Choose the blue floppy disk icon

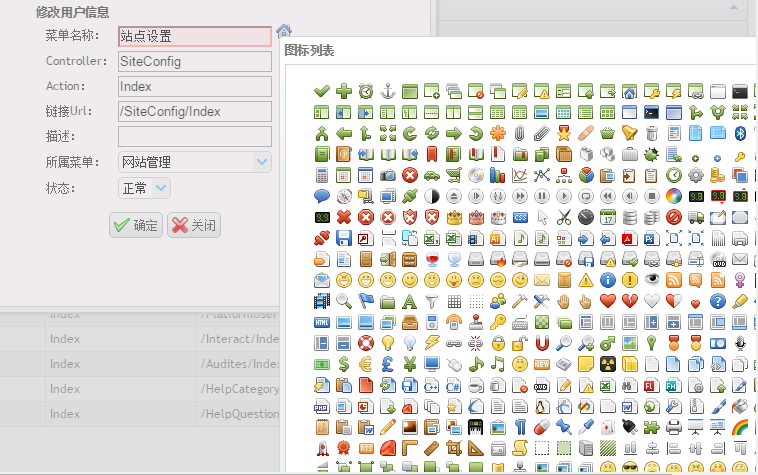[x=344, y=238]
